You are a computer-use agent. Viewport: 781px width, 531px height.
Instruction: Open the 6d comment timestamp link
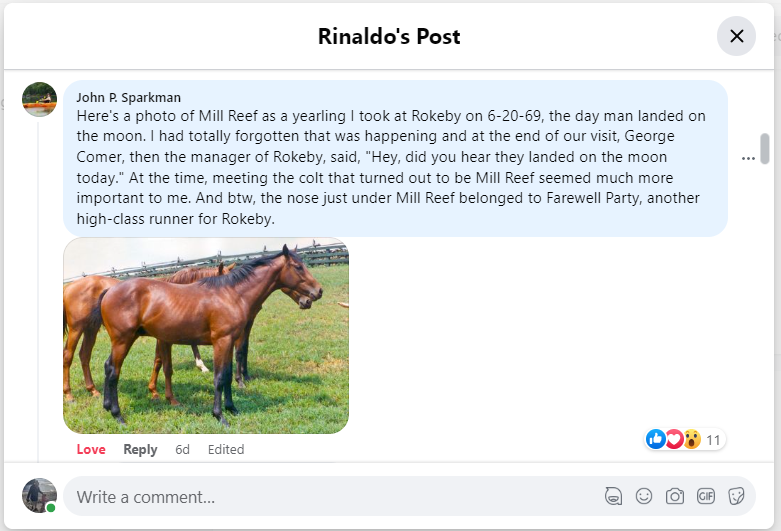click(182, 449)
